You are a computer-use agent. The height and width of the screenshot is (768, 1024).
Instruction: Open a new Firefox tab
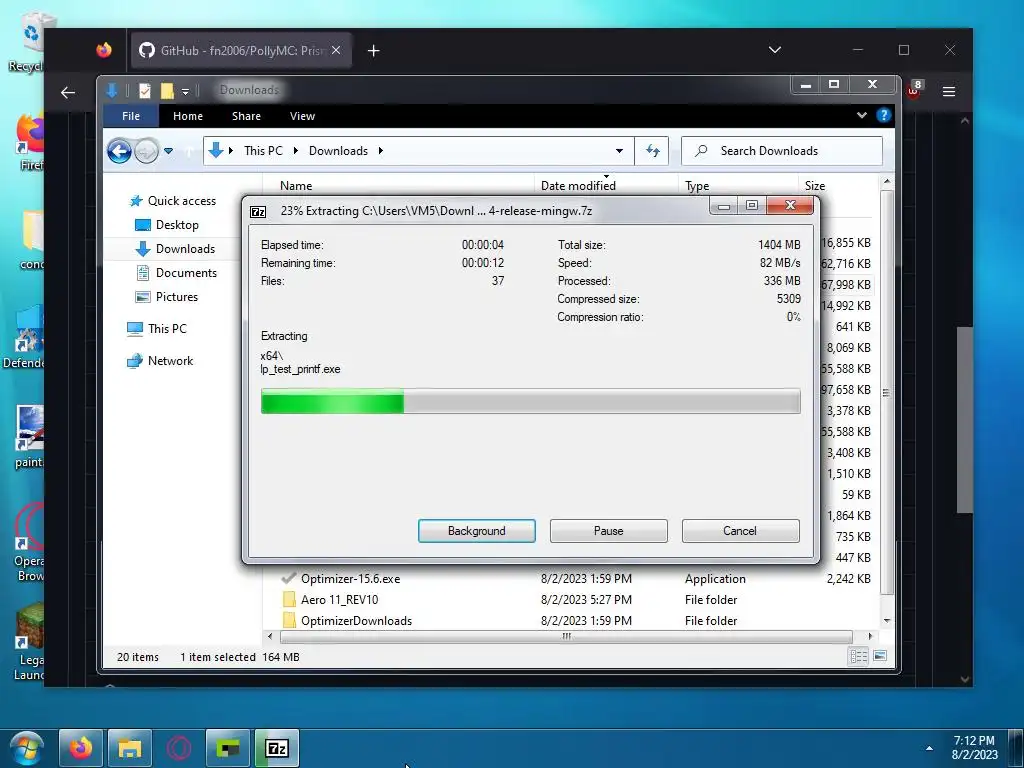(x=374, y=51)
